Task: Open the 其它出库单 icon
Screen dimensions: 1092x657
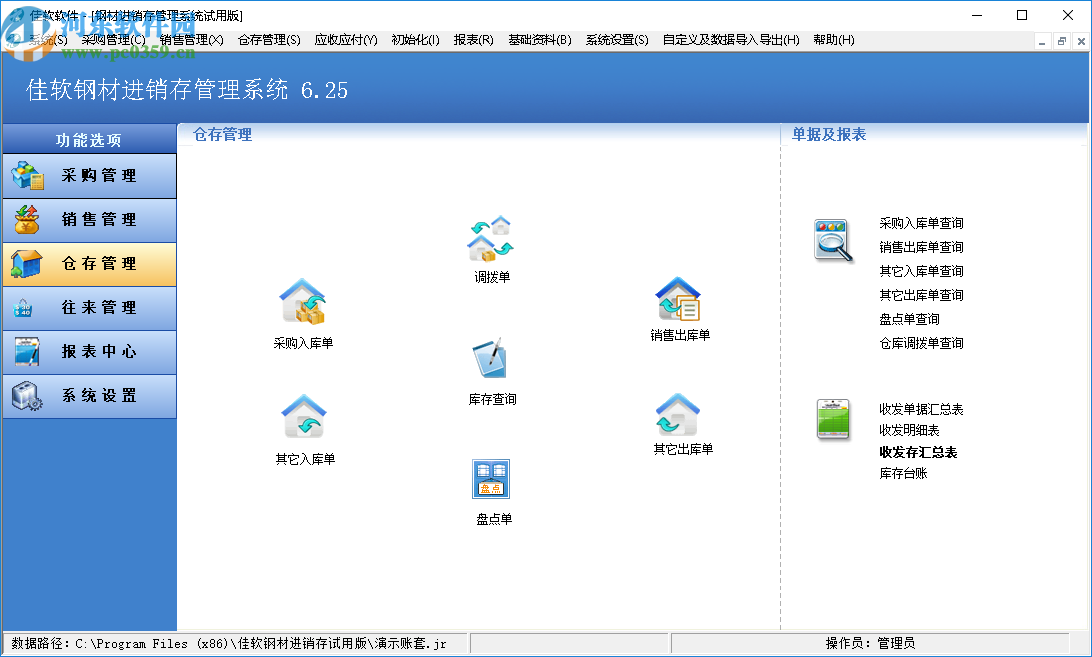Action: [678, 415]
